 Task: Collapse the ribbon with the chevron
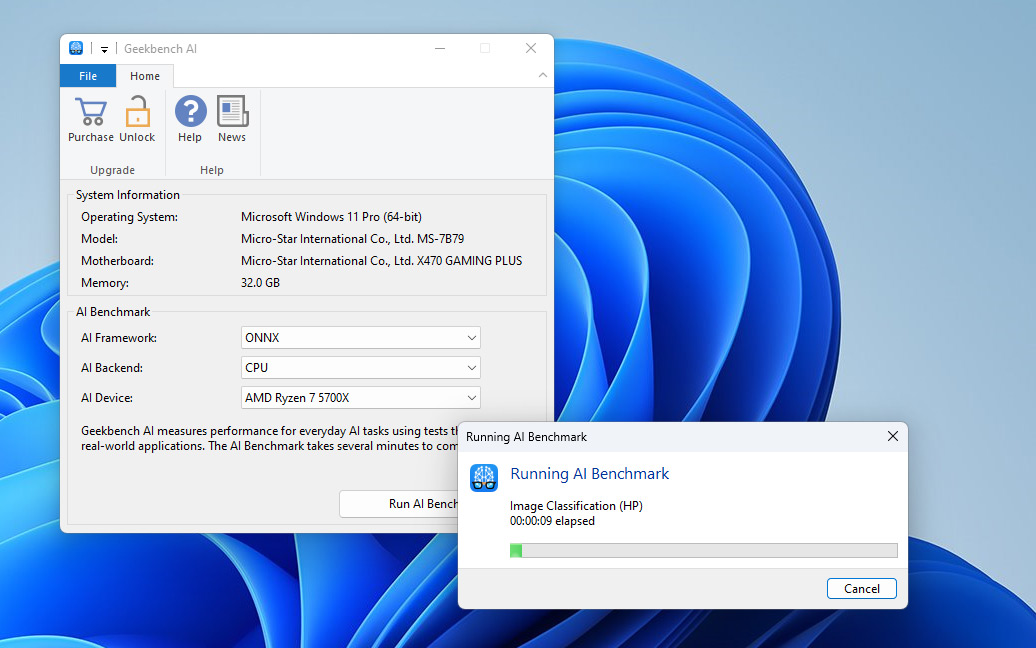tap(542, 75)
